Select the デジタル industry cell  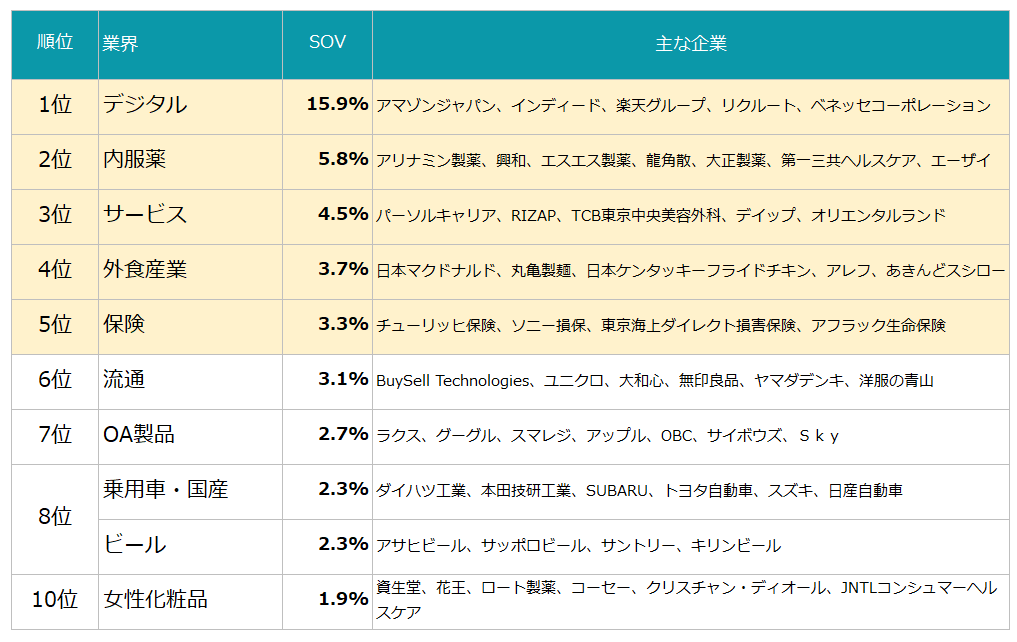145,105
